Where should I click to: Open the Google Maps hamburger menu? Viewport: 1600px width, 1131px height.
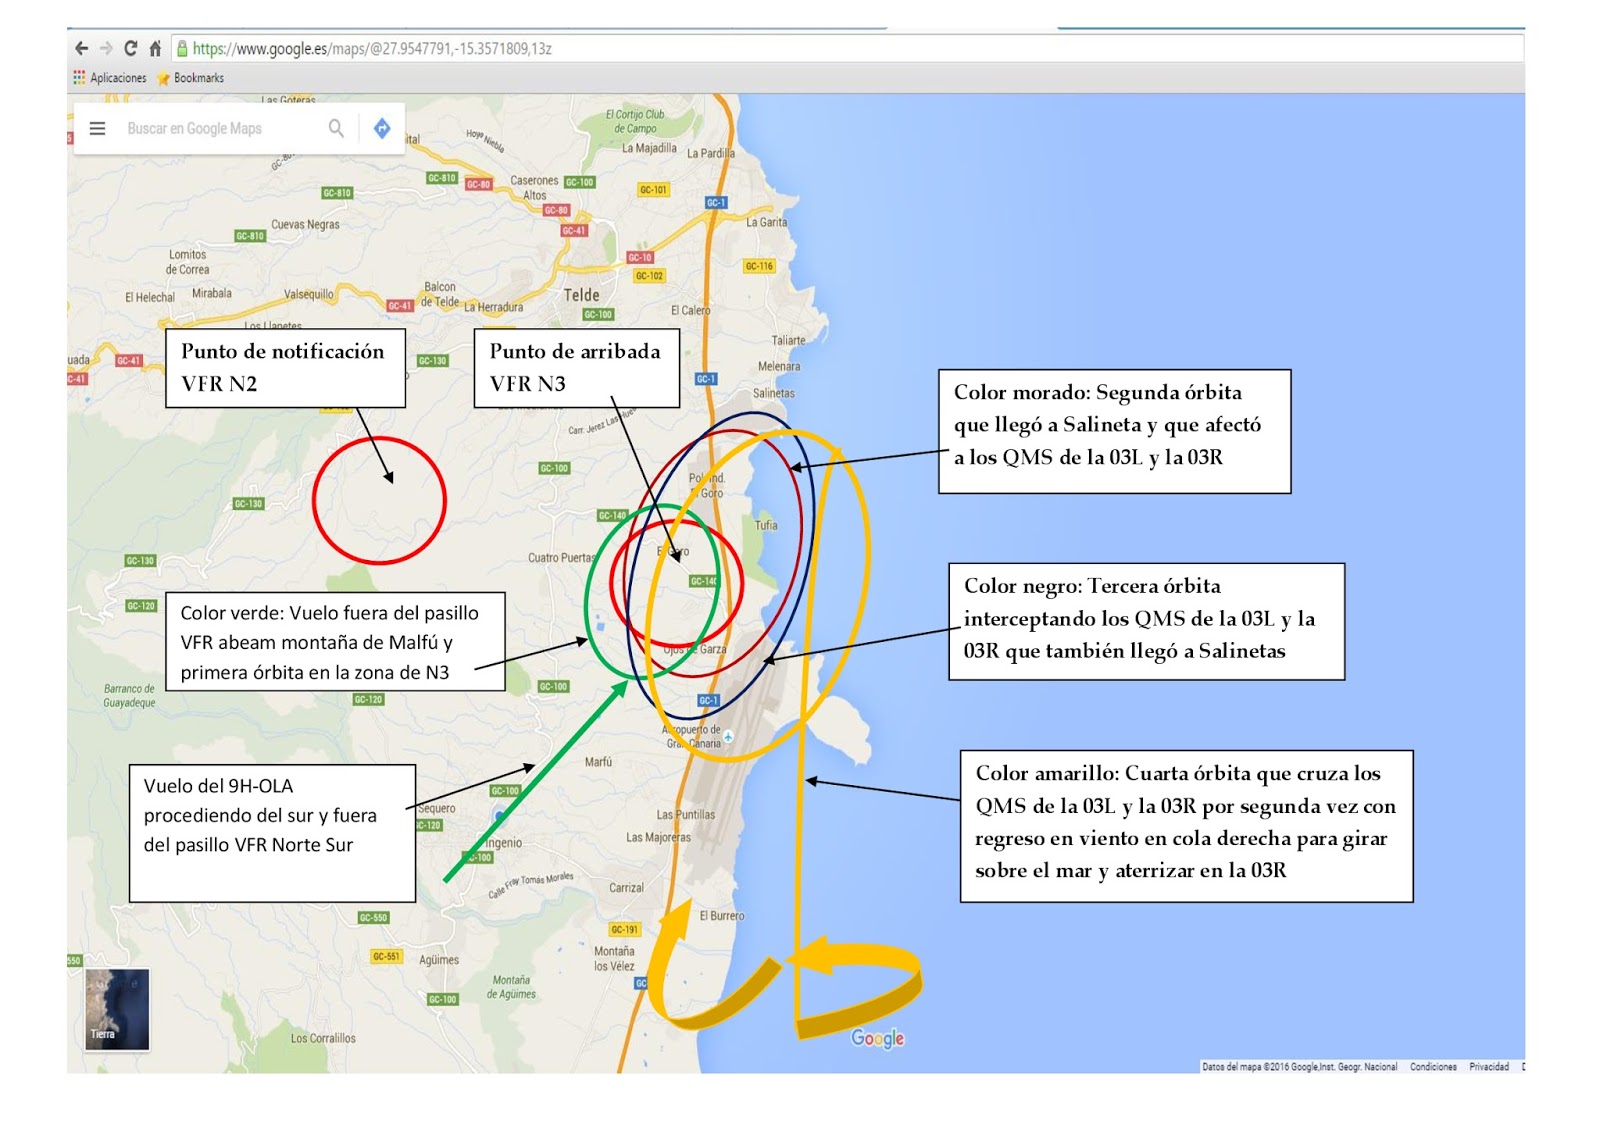(x=97, y=128)
